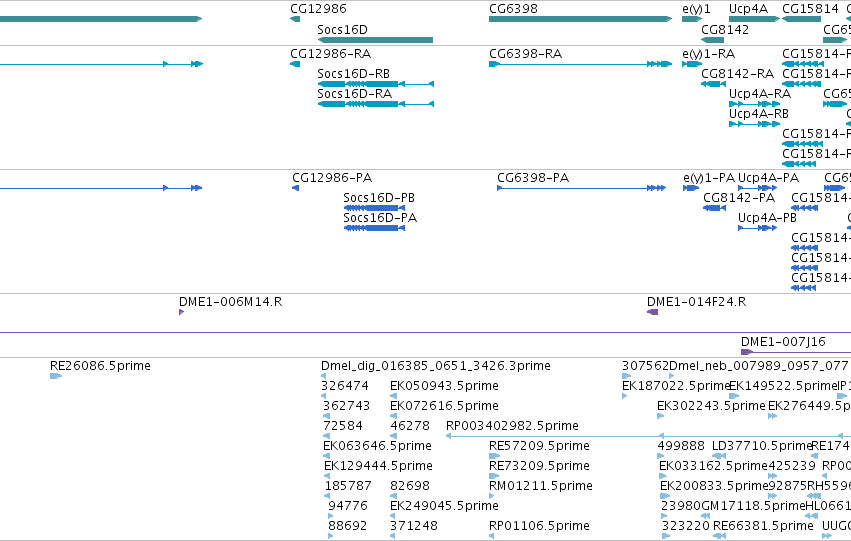Select the EK050943.5prime EST label
Viewport: 851px width, 541px height.
coord(444,386)
